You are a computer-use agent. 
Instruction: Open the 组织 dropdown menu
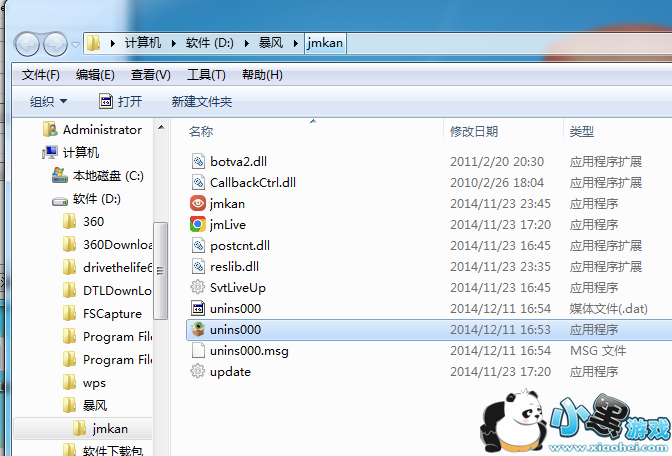pos(48,102)
